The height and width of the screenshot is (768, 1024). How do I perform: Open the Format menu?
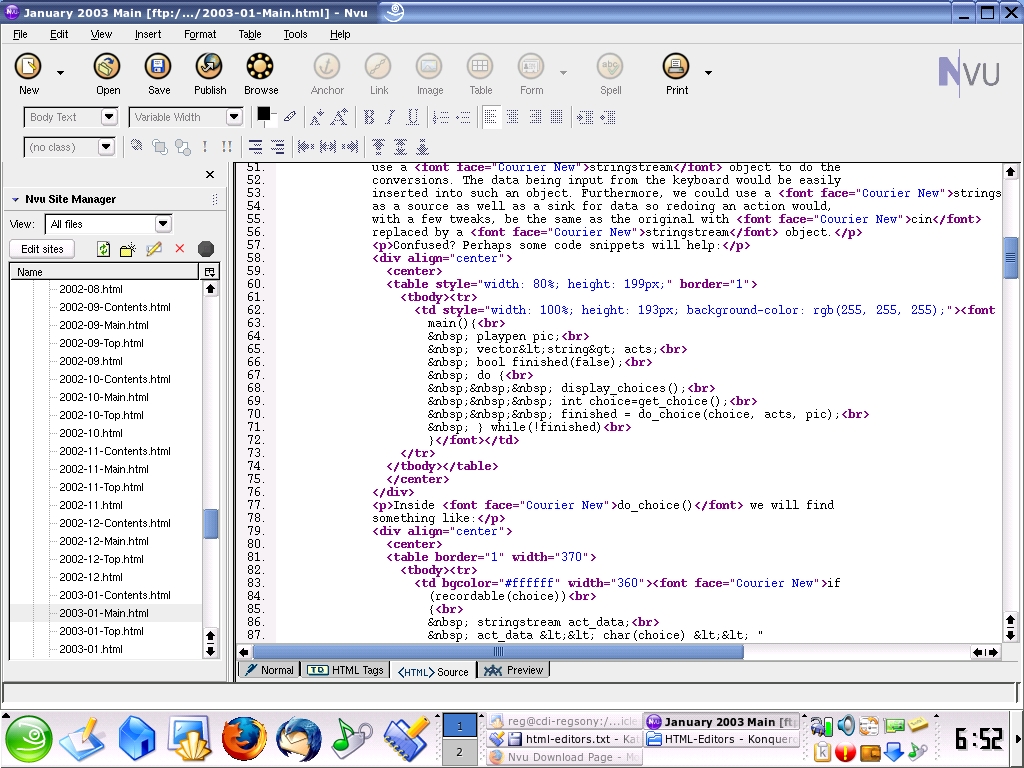tap(200, 34)
